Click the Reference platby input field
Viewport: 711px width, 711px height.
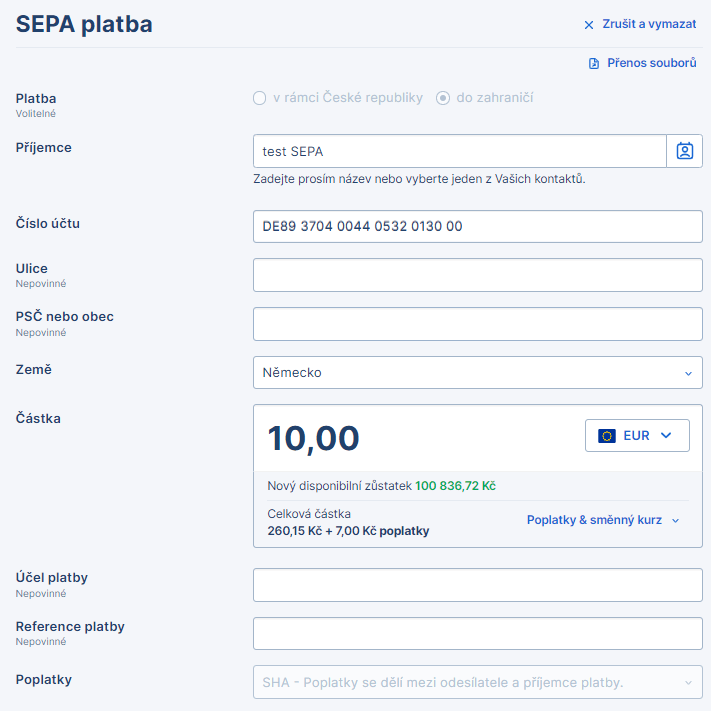477,634
